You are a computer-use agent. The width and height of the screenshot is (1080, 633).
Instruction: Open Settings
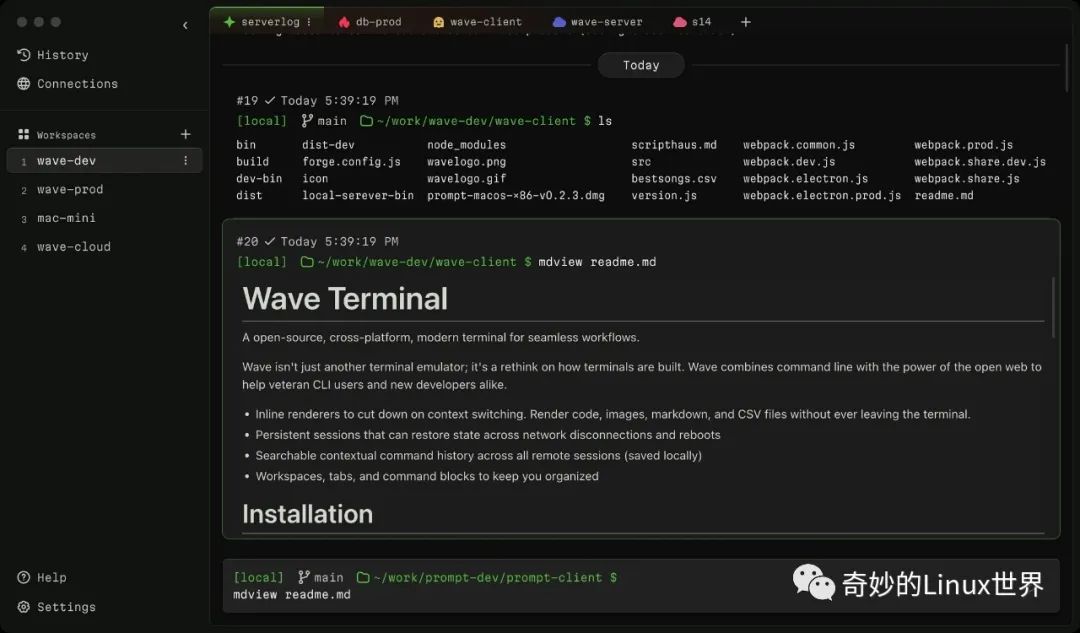(x=56, y=607)
